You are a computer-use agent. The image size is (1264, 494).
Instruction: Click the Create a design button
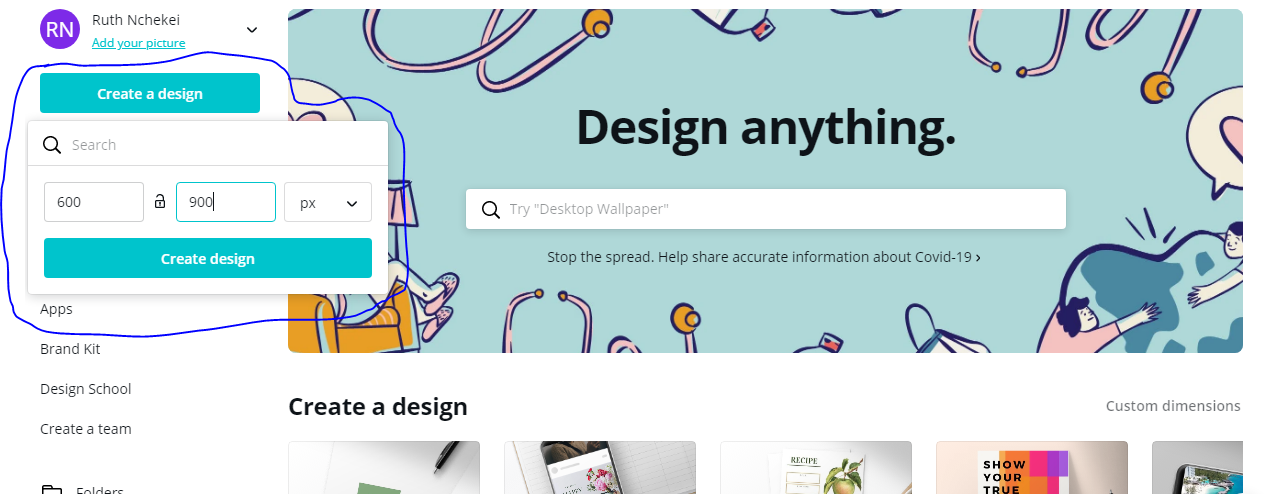click(150, 93)
